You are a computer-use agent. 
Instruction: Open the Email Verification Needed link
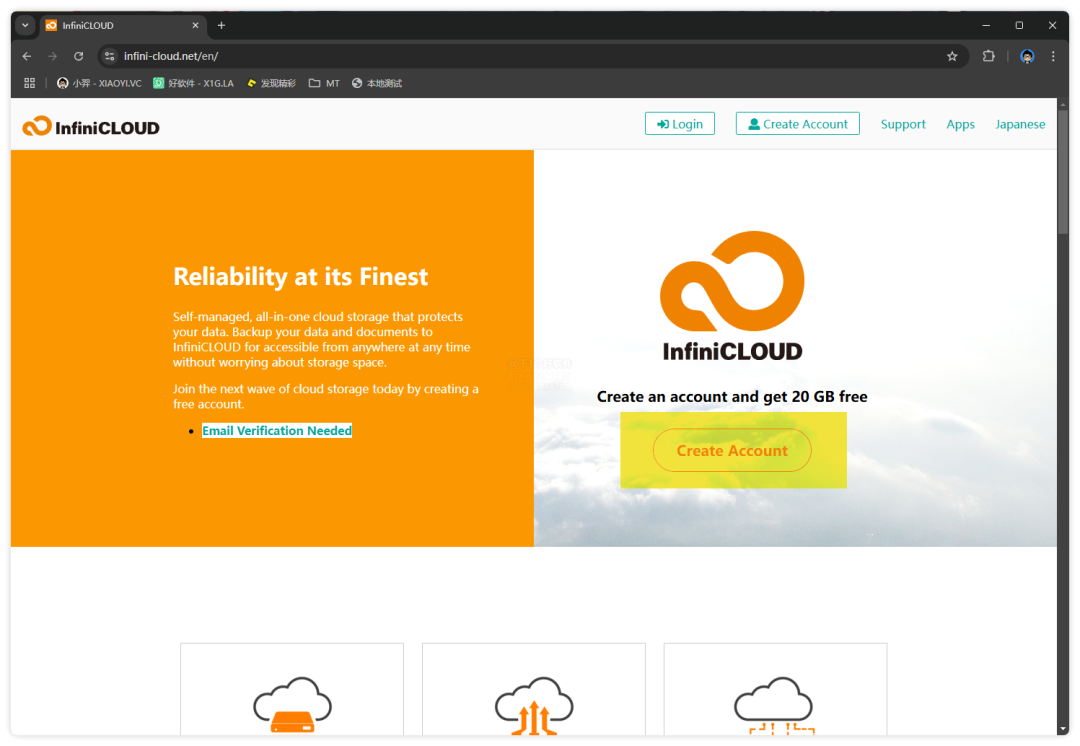point(277,431)
